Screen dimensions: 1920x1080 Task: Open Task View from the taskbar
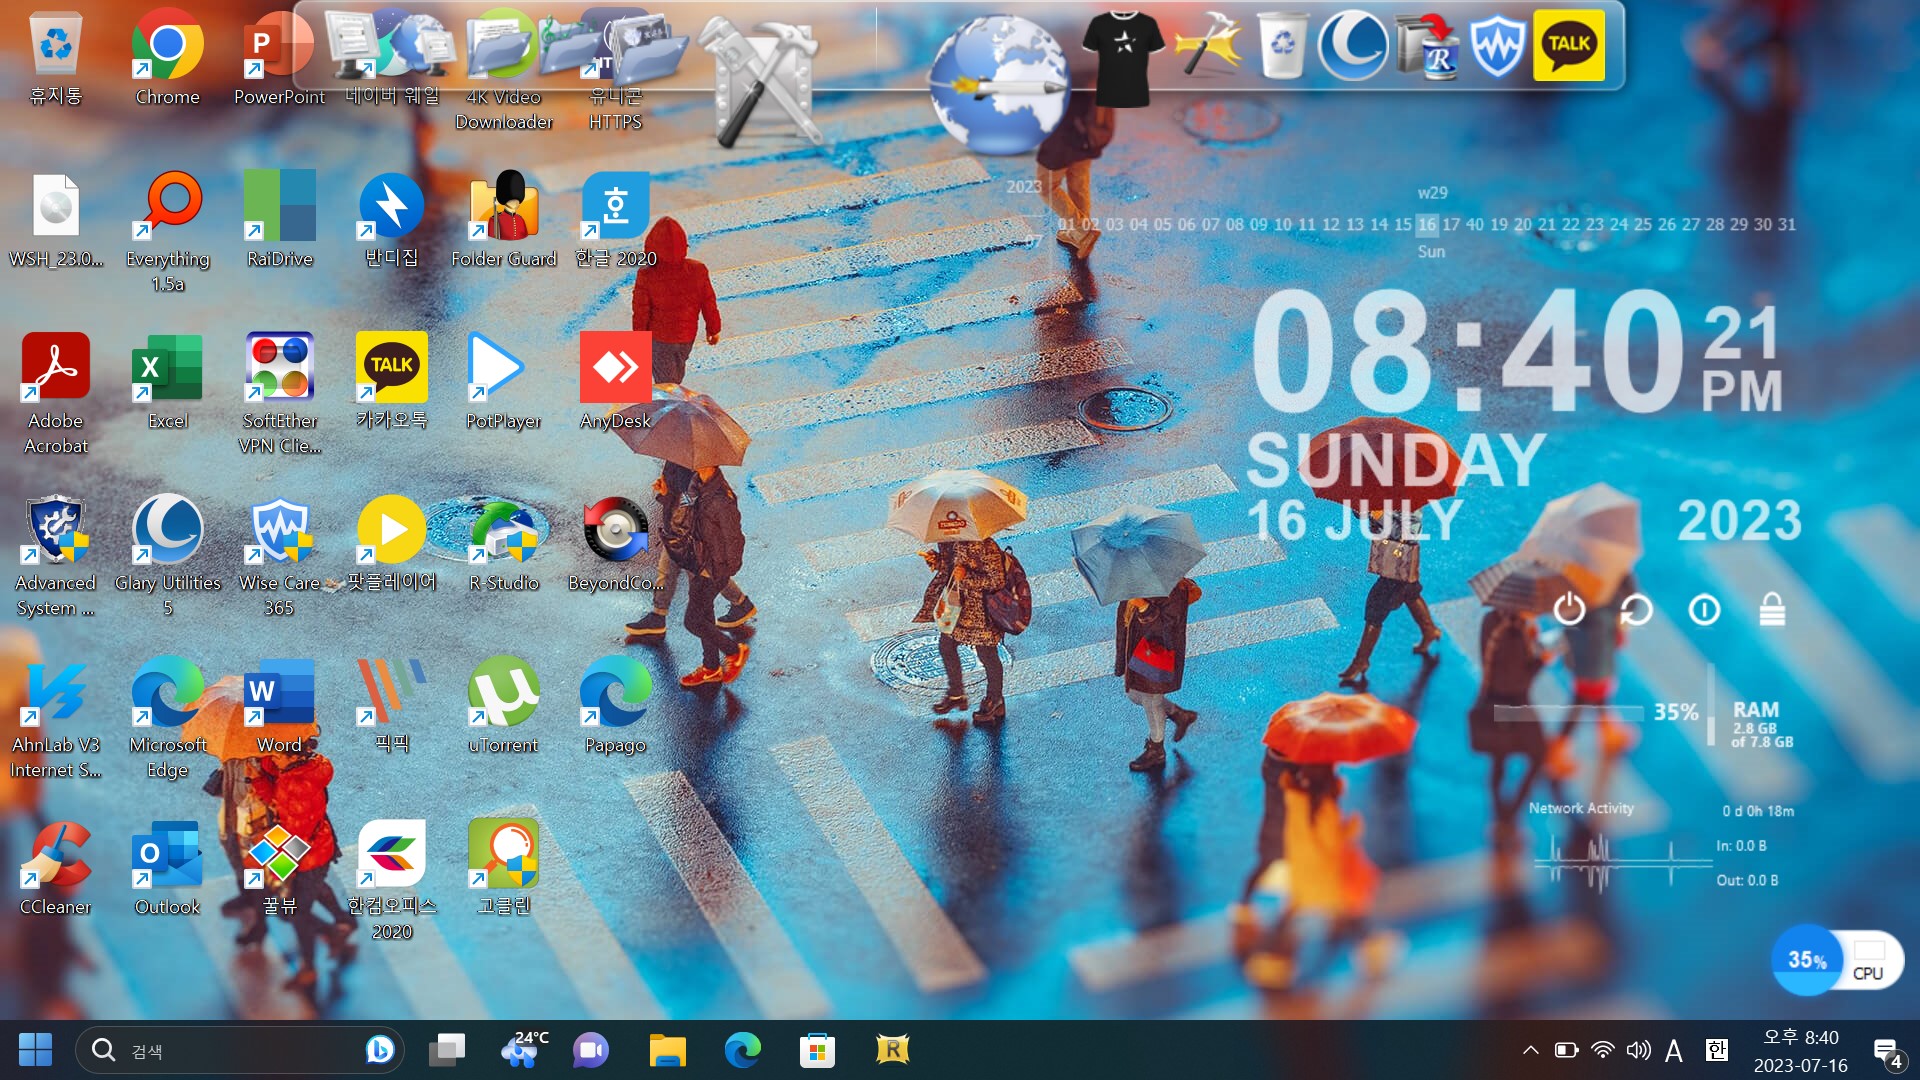tap(447, 1050)
